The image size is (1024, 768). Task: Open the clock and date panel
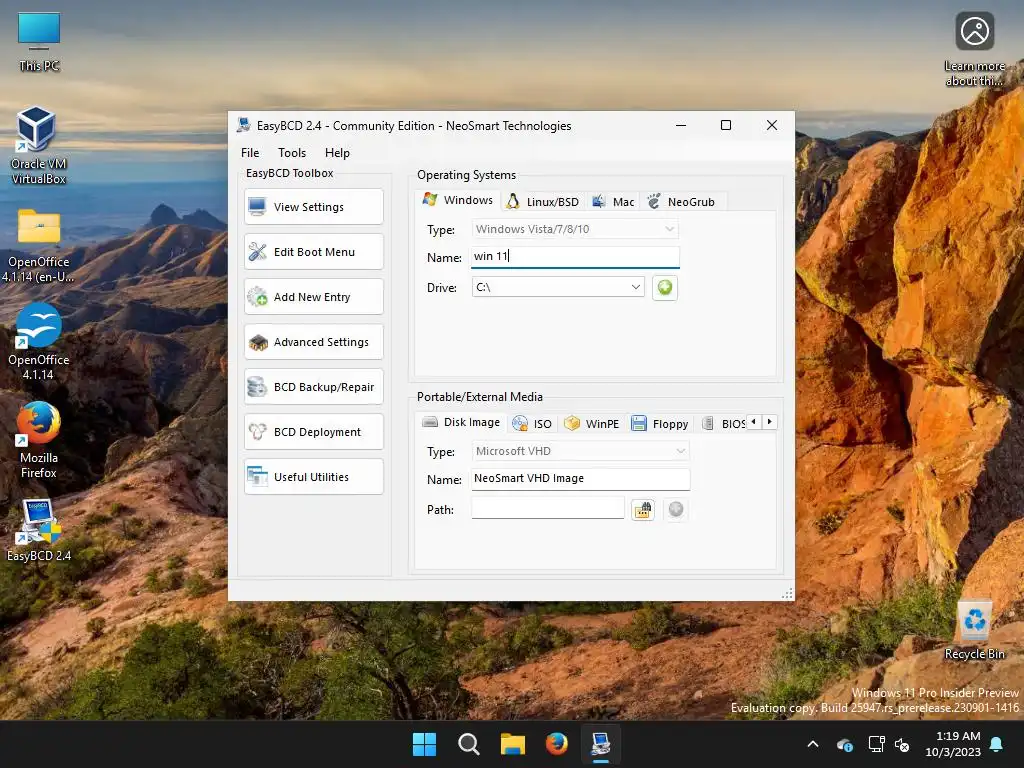(953, 744)
